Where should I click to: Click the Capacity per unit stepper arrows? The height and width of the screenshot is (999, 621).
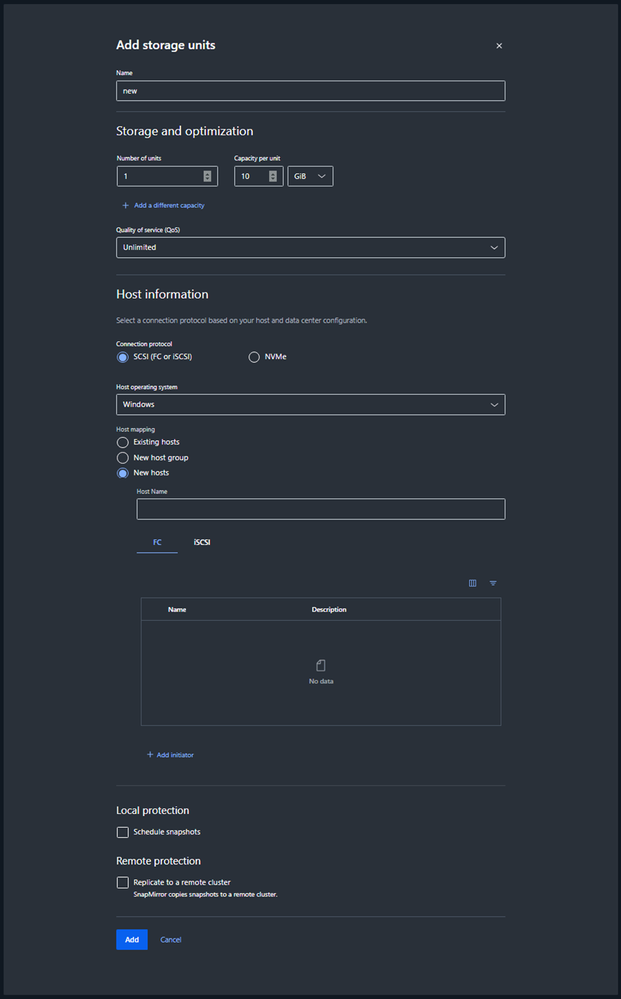pos(273,176)
